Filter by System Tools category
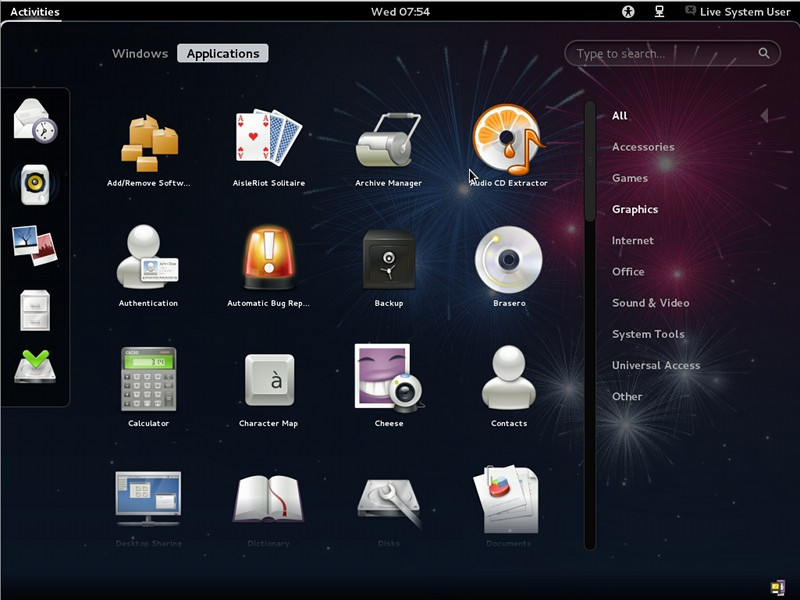800x600 pixels. [648, 334]
